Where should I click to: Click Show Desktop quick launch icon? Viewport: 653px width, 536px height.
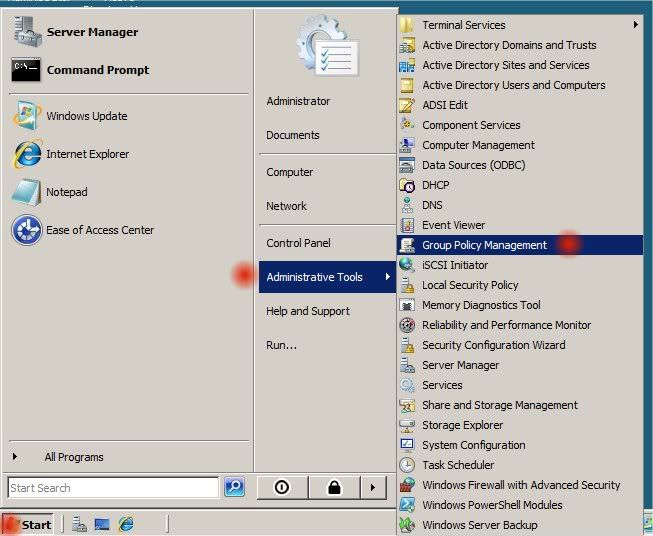pos(102,524)
